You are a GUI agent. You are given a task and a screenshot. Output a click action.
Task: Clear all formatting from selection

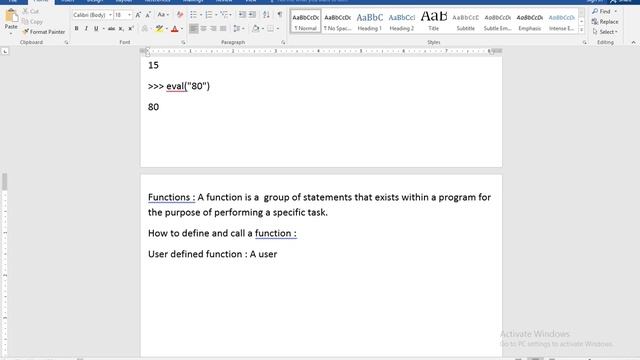(180, 15)
